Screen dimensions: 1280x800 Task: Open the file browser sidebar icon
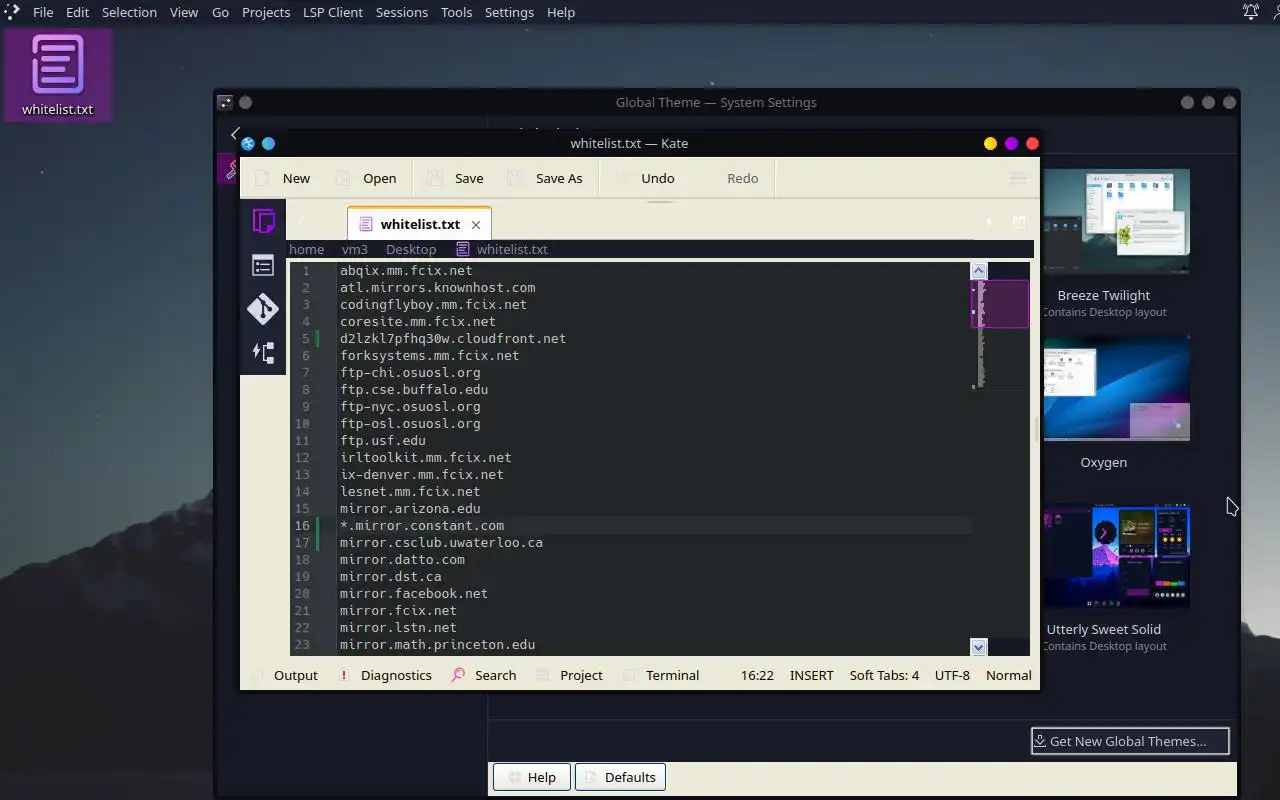[x=263, y=265]
